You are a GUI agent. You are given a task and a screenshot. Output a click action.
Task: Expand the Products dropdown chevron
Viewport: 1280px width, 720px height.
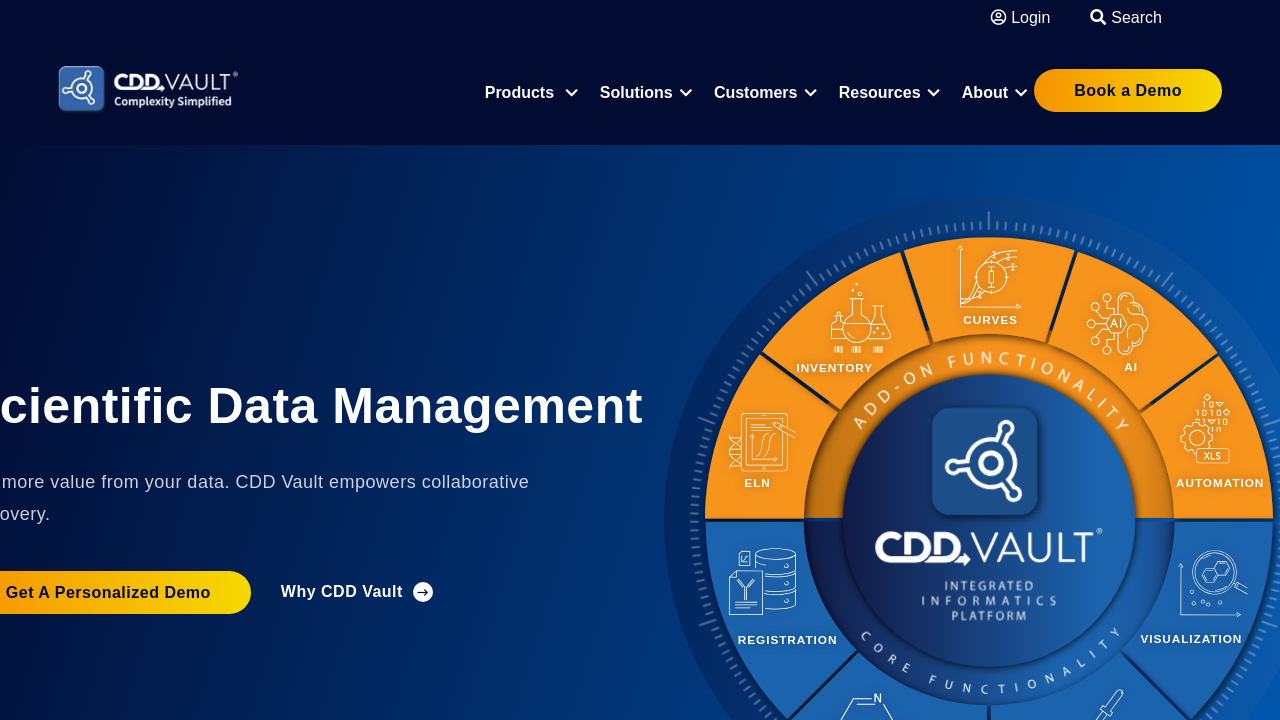click(x=571, y=93)
